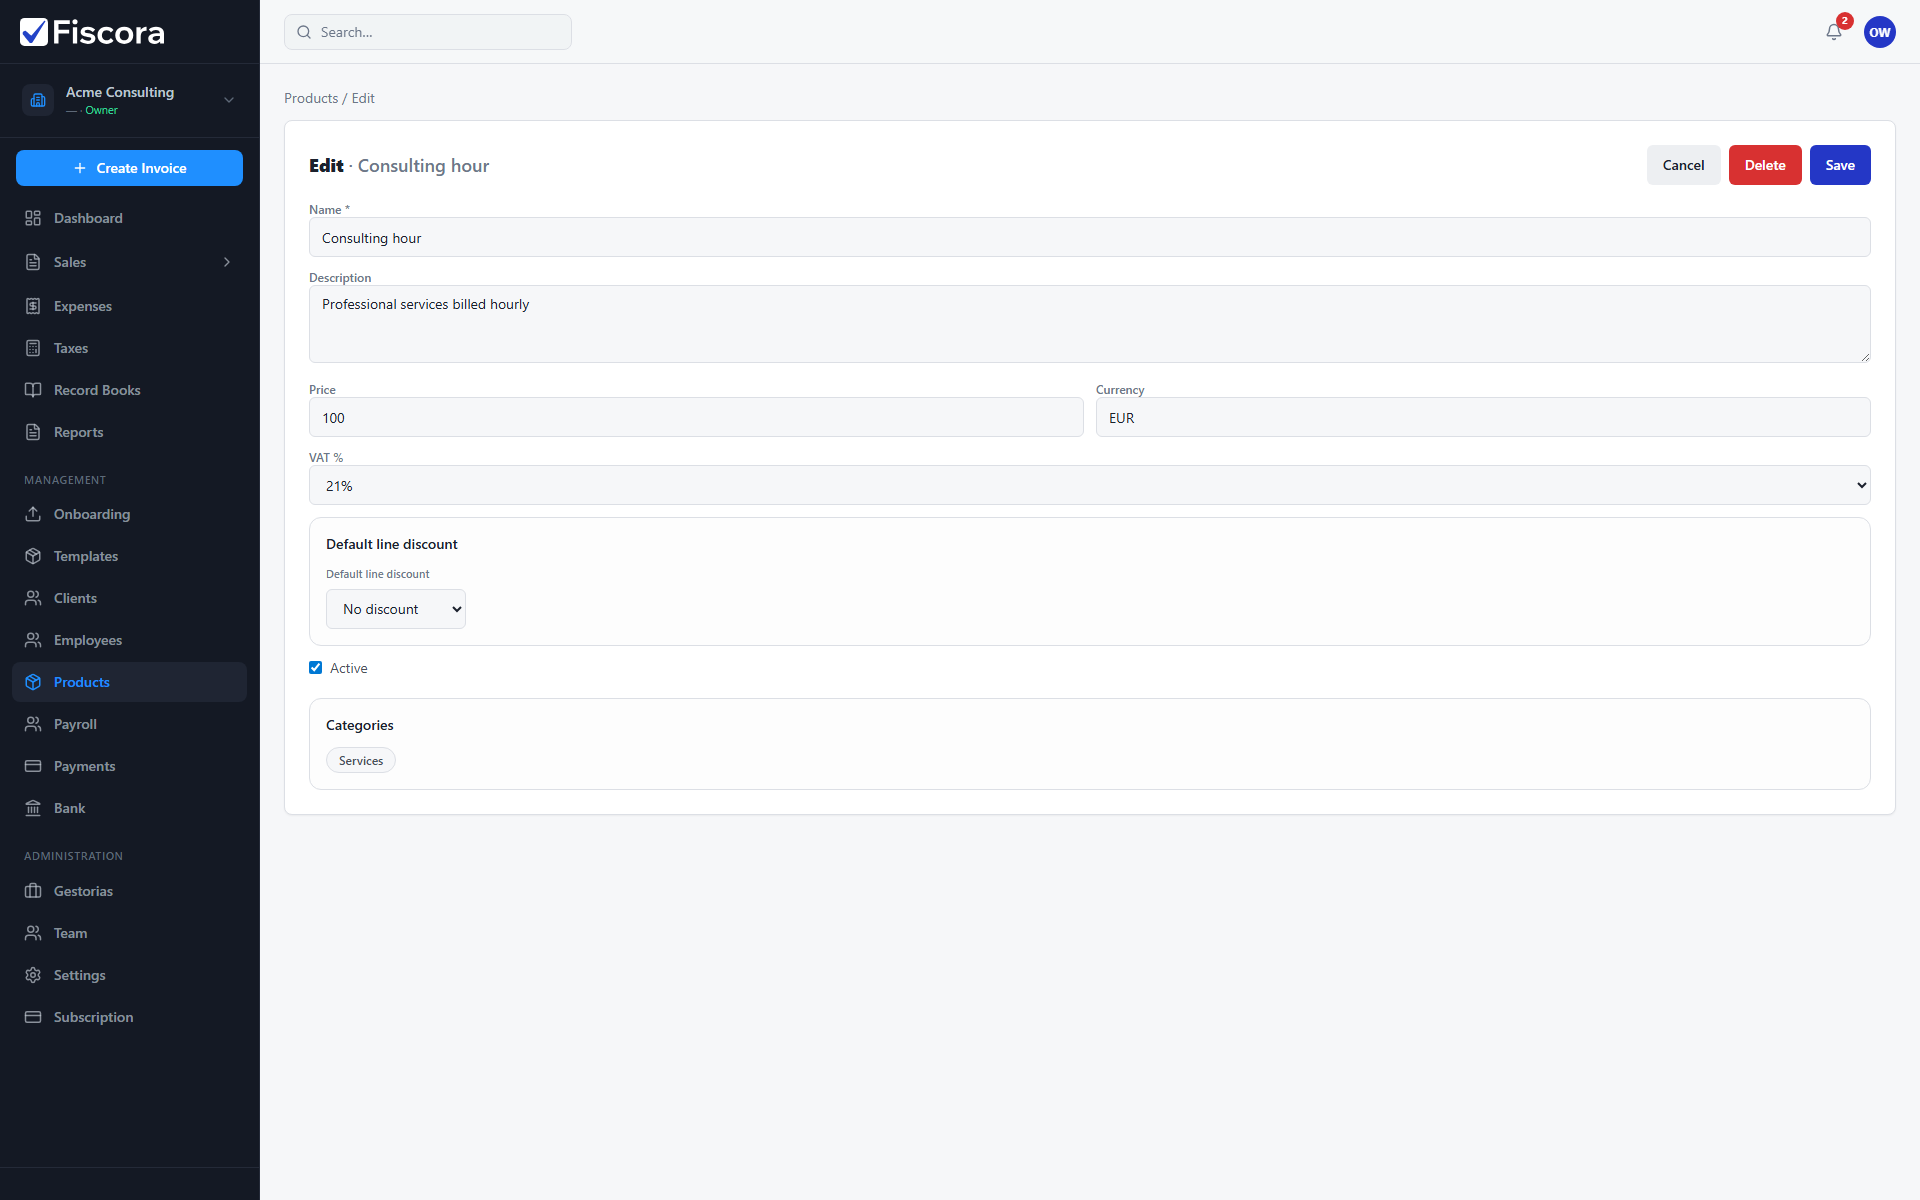Open Templates menu item
This screenshot has height=1200, width=1920.
[x=129, y=556]
